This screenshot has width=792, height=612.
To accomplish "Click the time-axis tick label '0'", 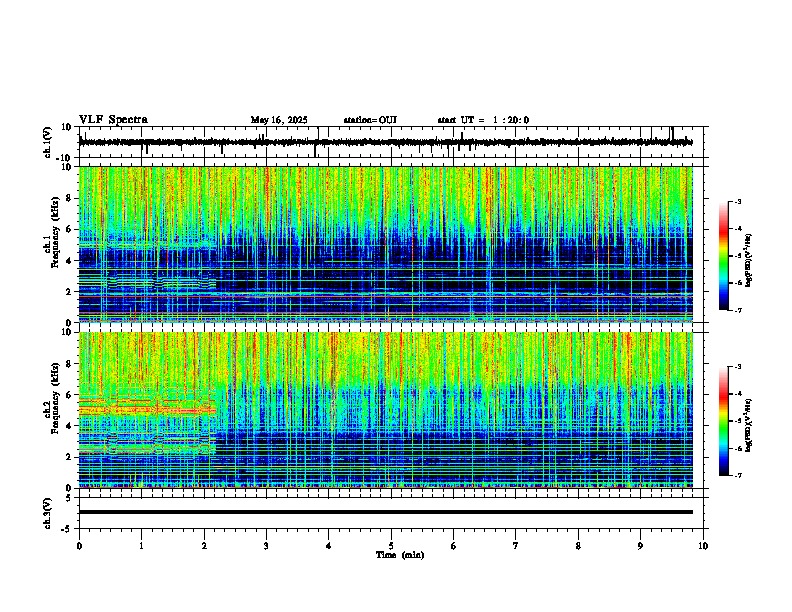I will [x=79, y=546].
